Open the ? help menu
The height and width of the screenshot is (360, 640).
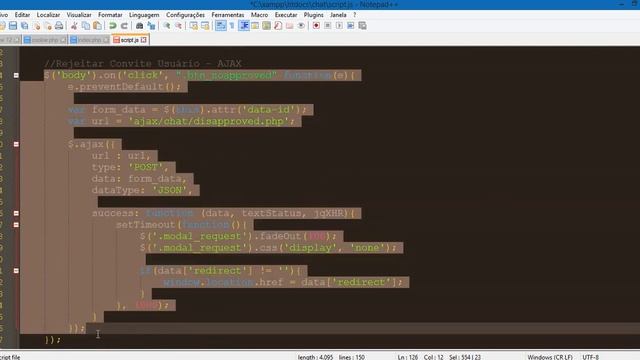click(355, 15)
